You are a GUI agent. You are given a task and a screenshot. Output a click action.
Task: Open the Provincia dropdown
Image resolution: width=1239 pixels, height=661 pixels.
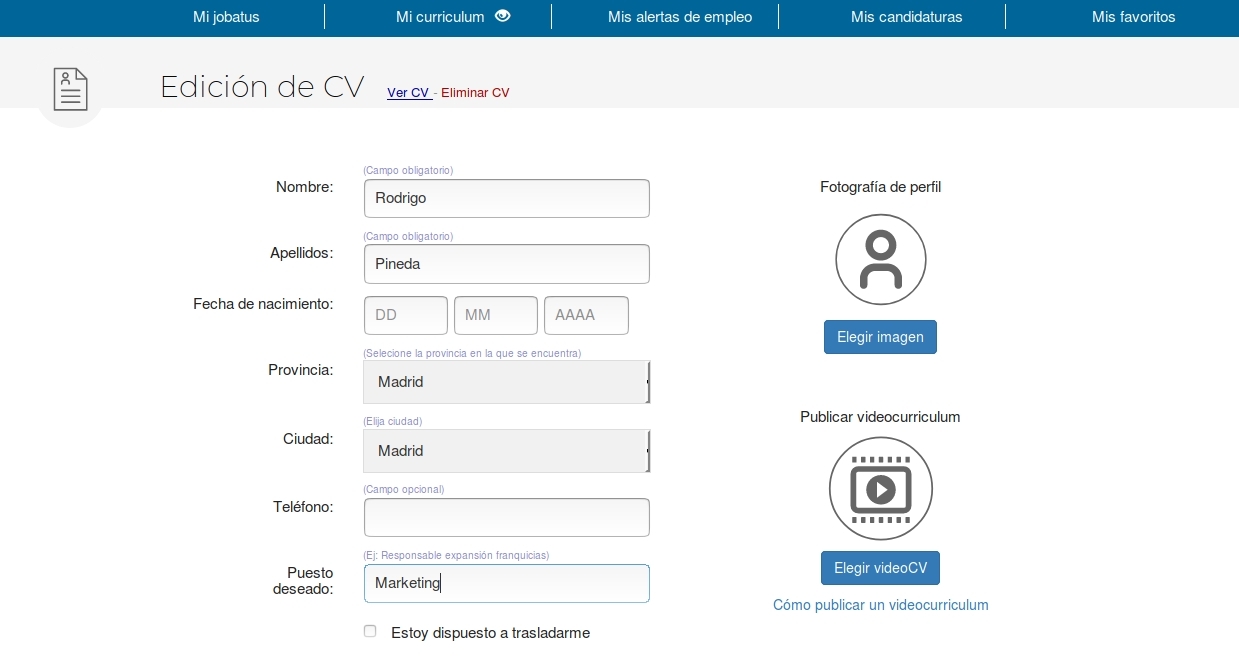click(x=506, y=382)
